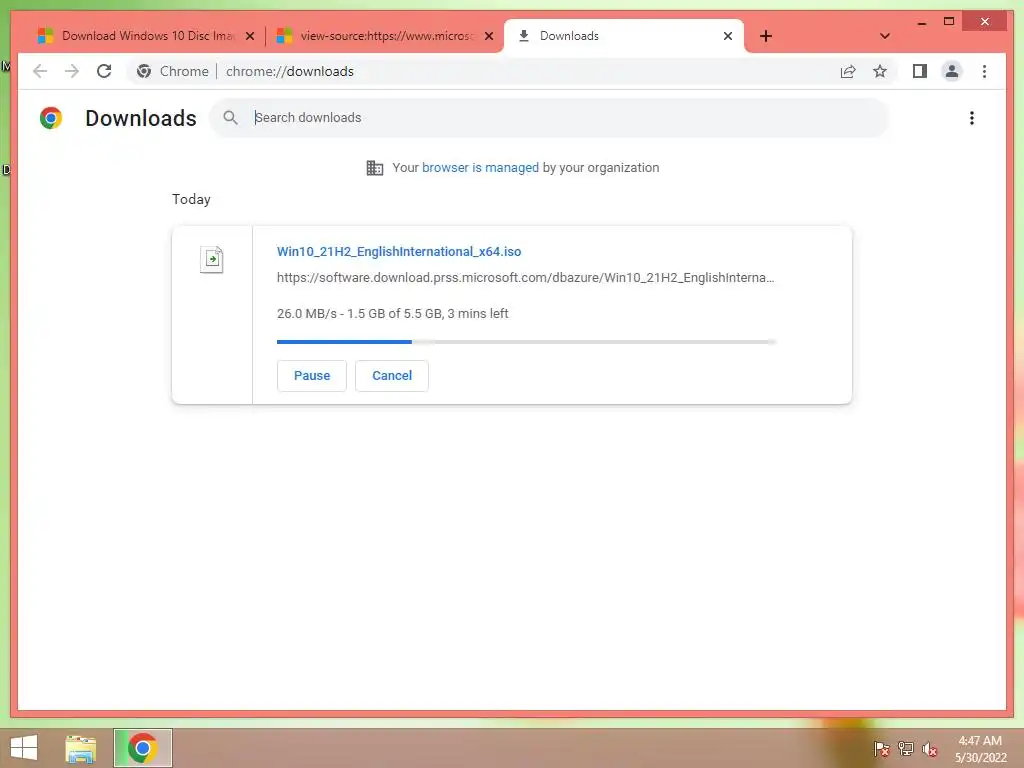
Task: Close the Downloads tab
Action: (728, 36)
